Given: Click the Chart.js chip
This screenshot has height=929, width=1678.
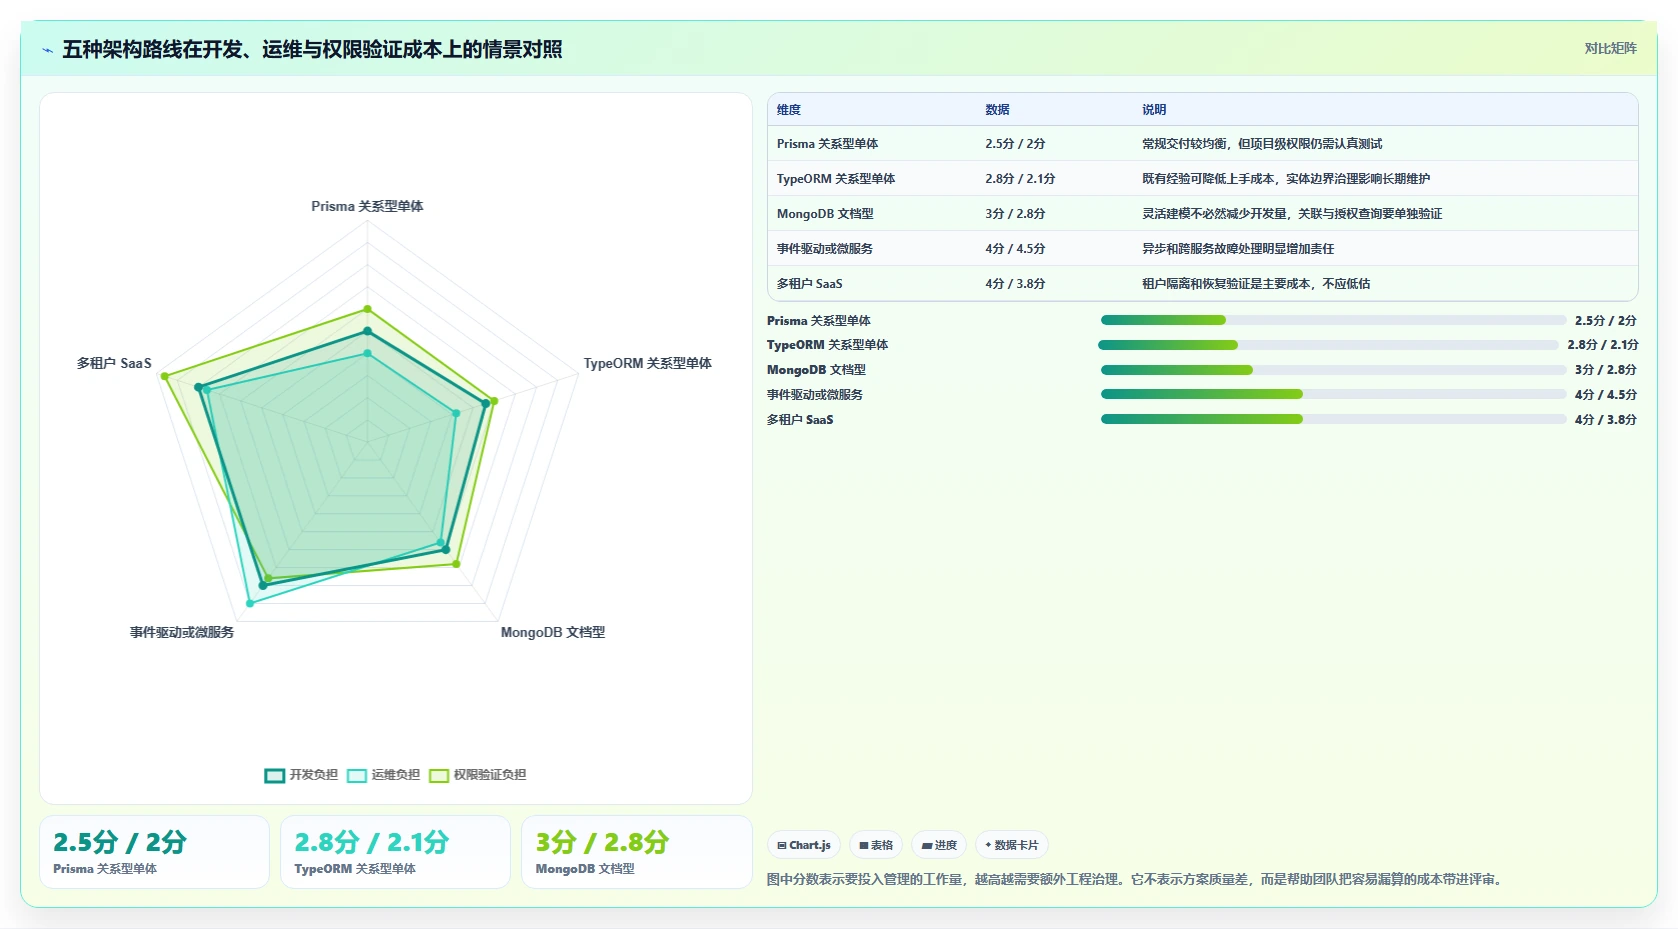Looking at the screenshot, I should coord(804,845).
